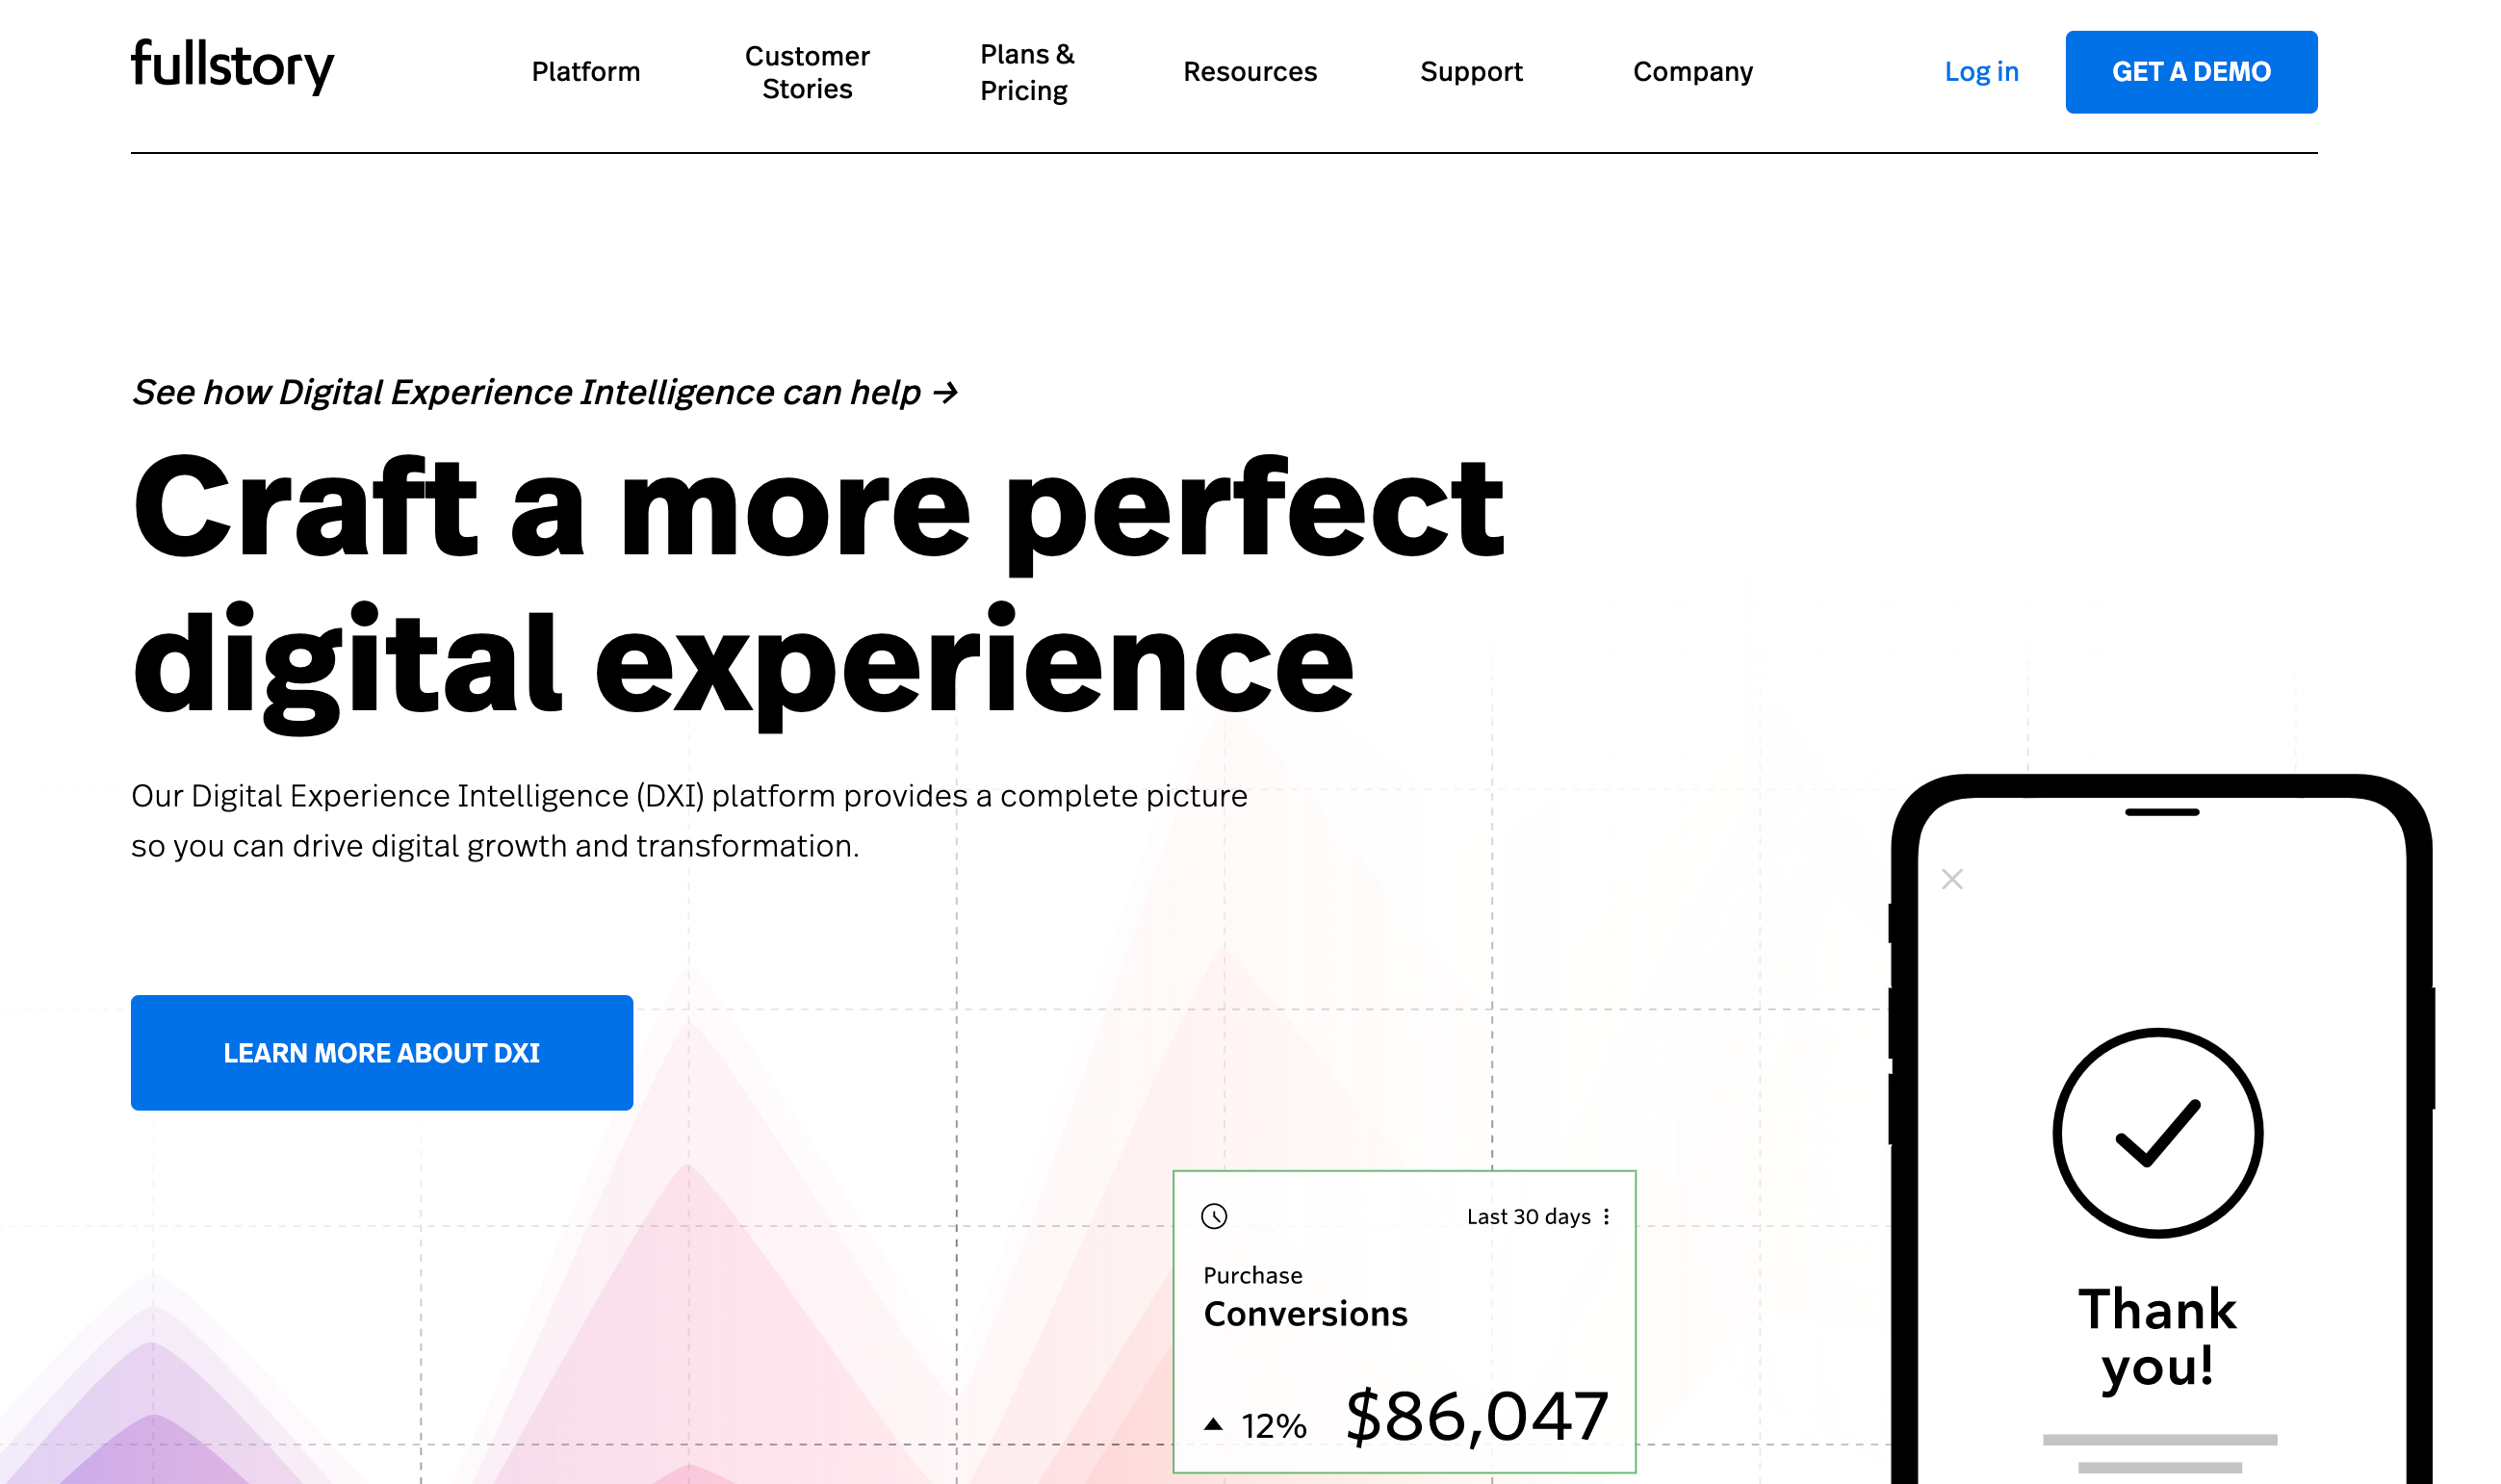Expand the Platform navigation menu
The width and height of the screenshot is (2501, 1484).
586,72
